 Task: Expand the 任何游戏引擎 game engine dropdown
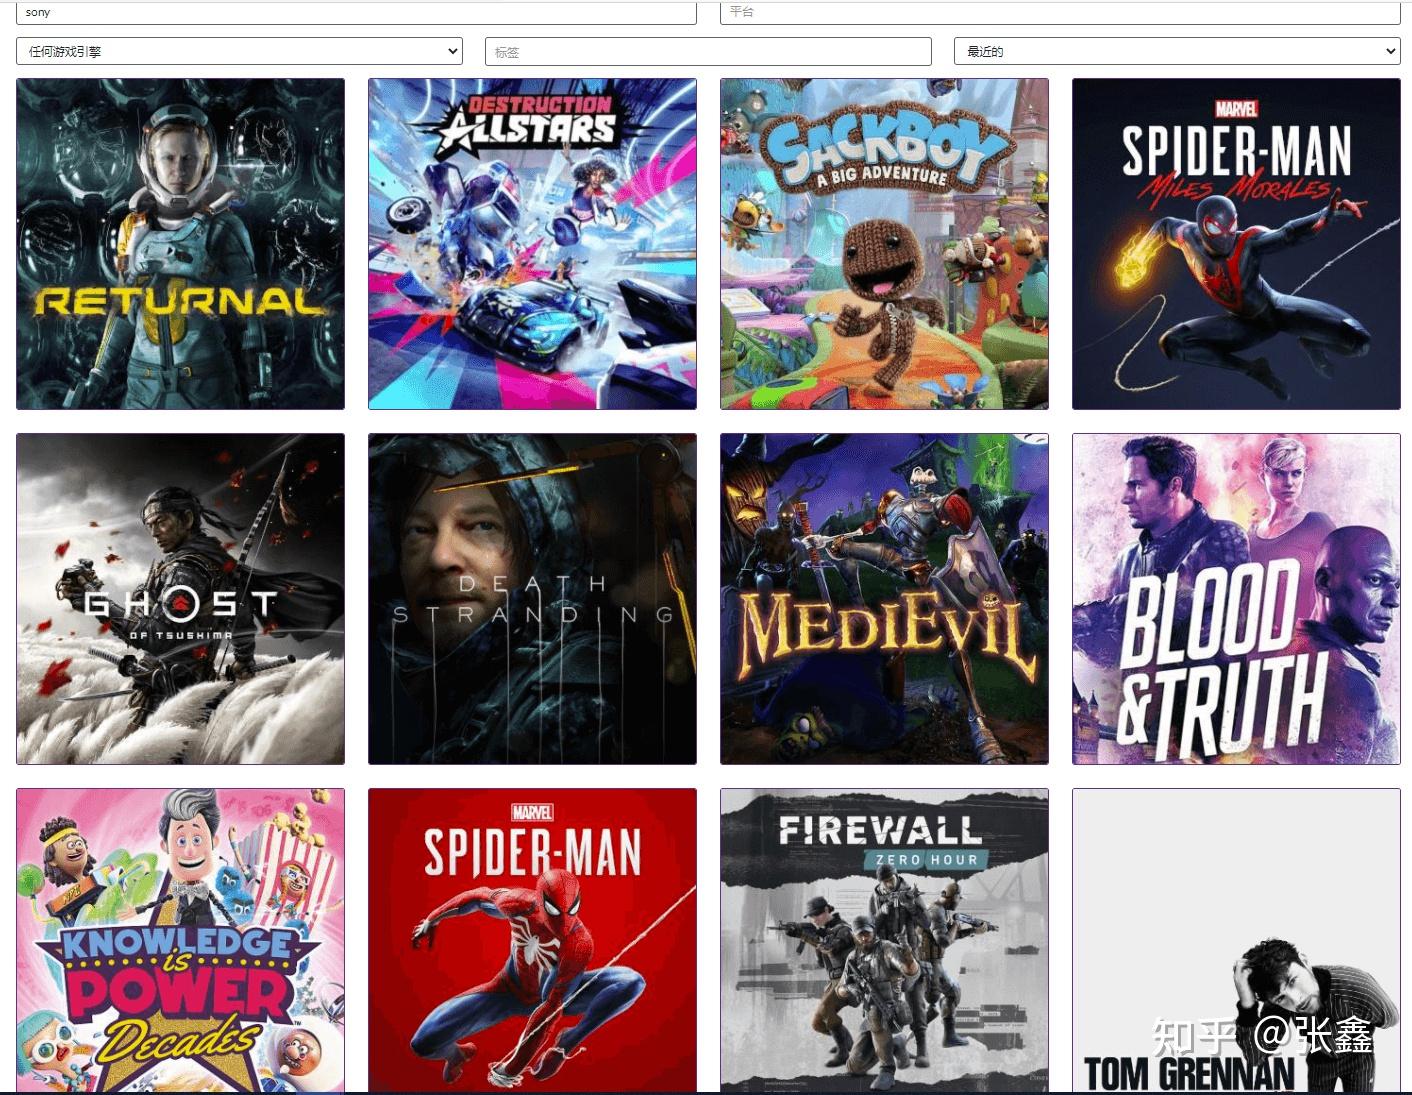239,51
